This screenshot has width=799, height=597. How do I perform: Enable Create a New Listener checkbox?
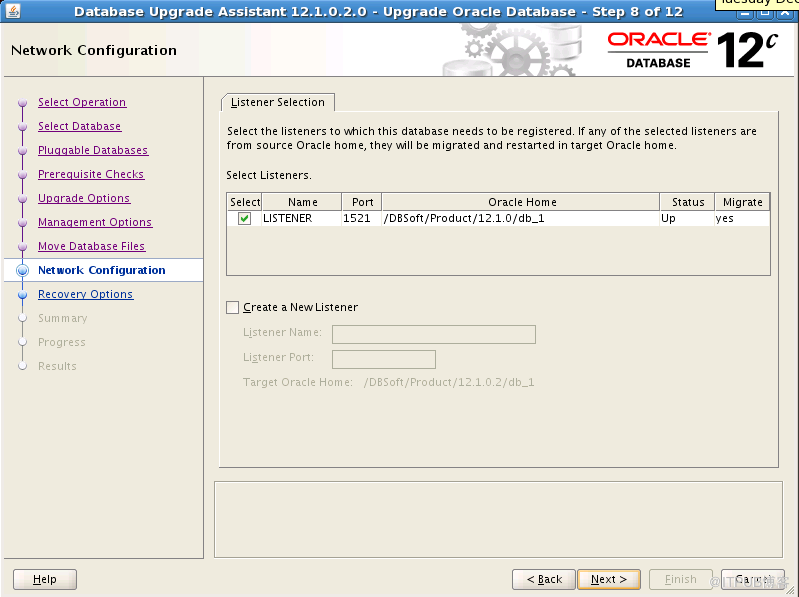232,307
